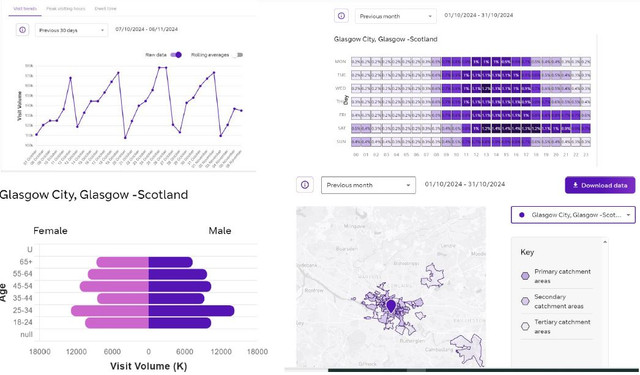Click the 65+ female bar in pyramid chart

pos(122,262)
